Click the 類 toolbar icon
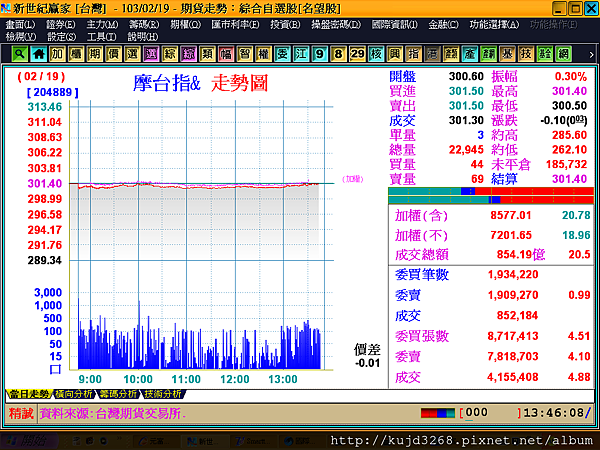Screen dimensions: 600x450 pos(207,54)
